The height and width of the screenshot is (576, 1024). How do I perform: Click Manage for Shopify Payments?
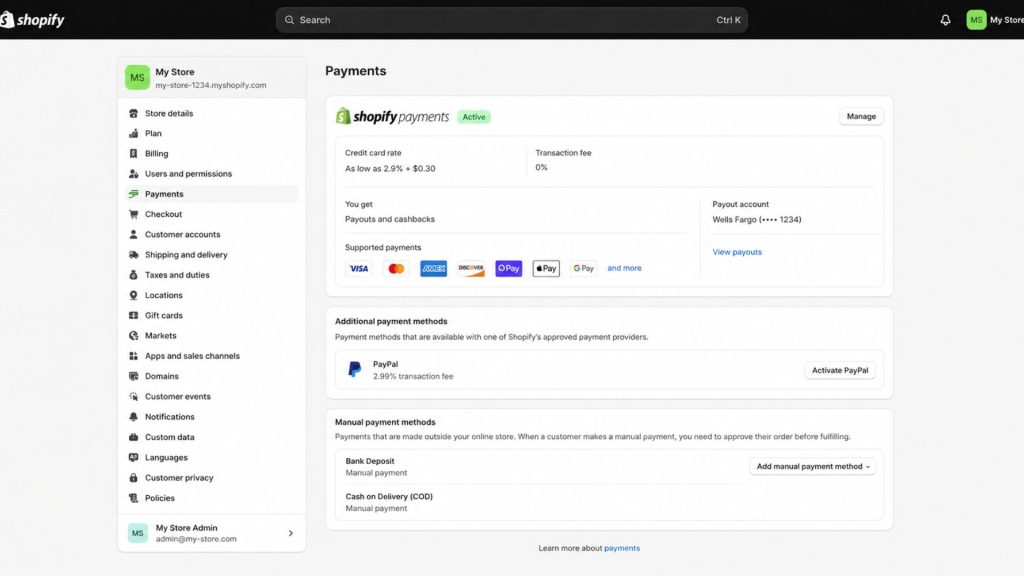861,116
